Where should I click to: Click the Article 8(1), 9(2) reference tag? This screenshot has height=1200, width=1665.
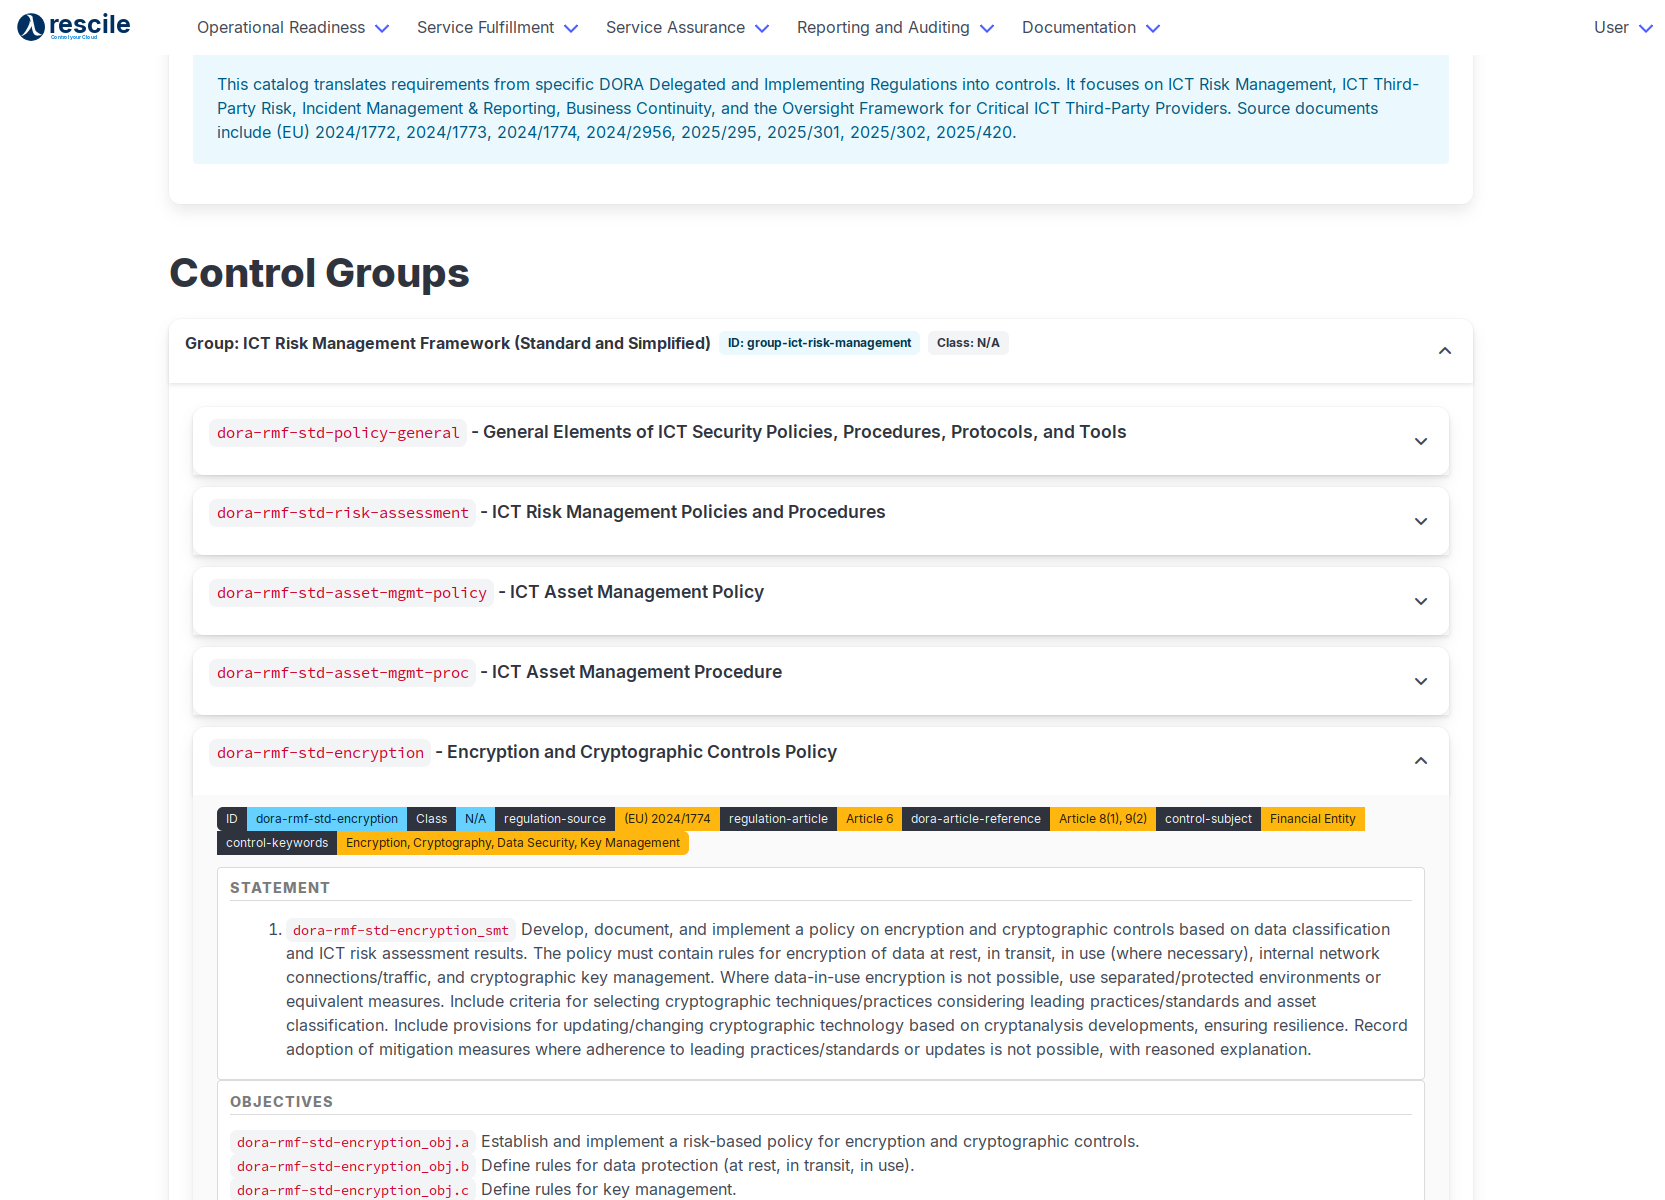click(x=1102, y=819)
